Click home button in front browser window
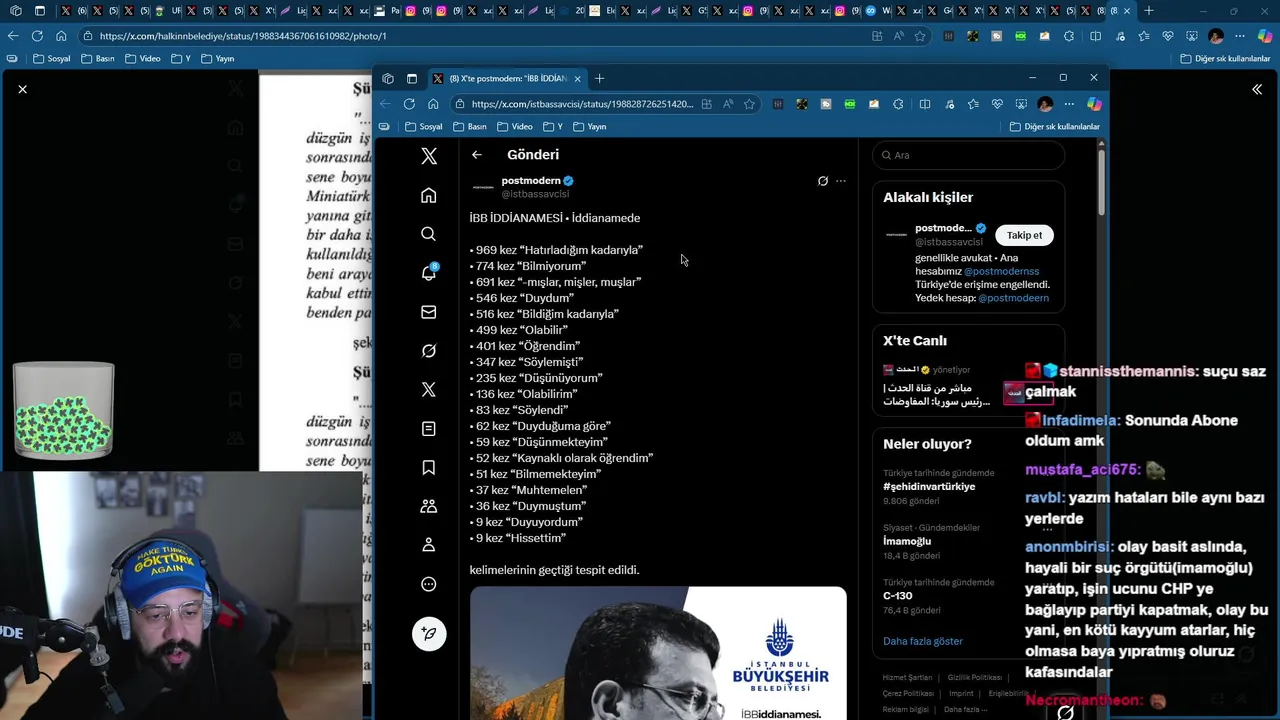This screenshot has height=720, width=1280. click(x=433, y=104)
